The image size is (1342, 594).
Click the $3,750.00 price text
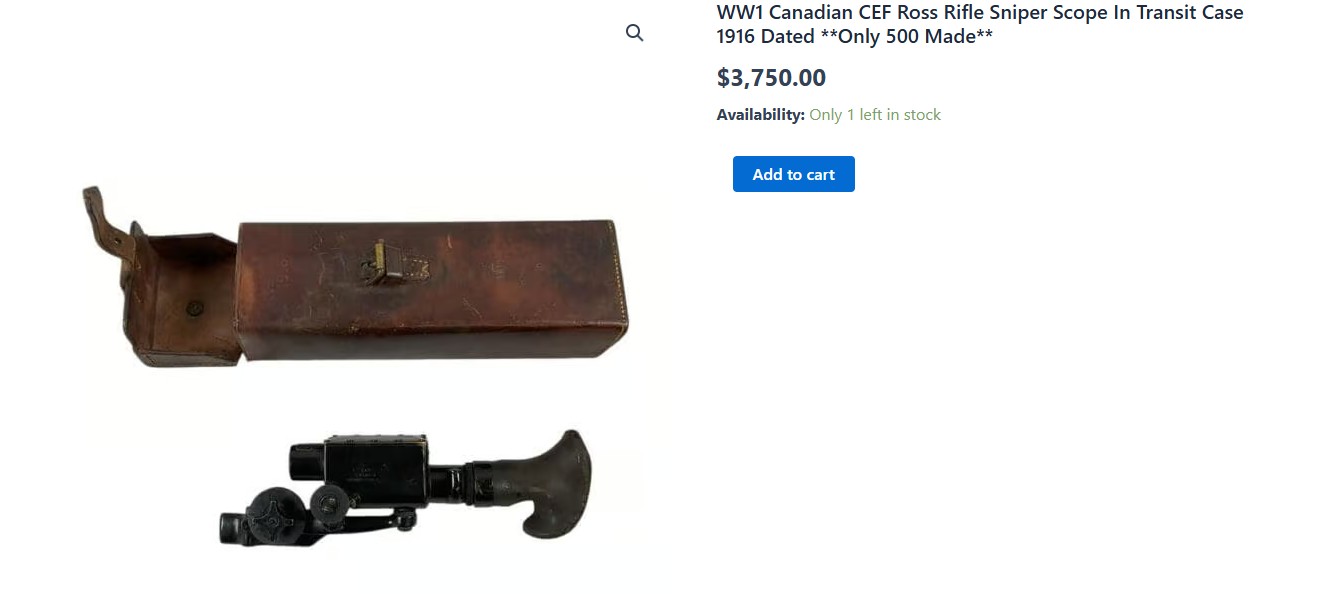771,78
